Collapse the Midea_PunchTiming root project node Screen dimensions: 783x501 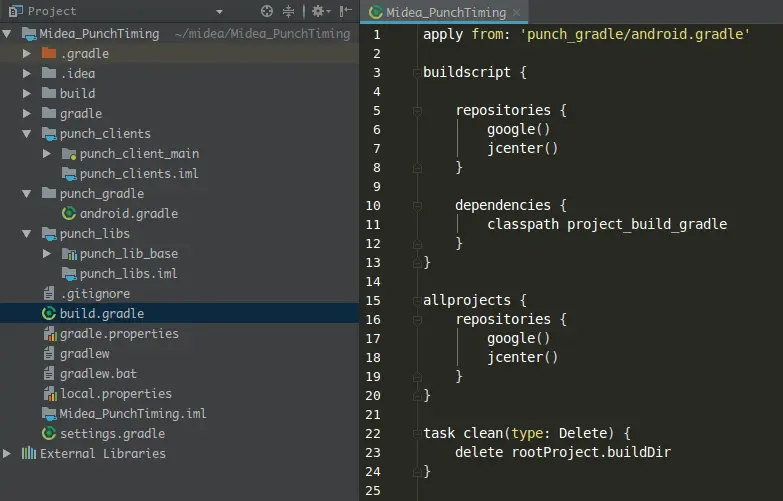[7, 34]
